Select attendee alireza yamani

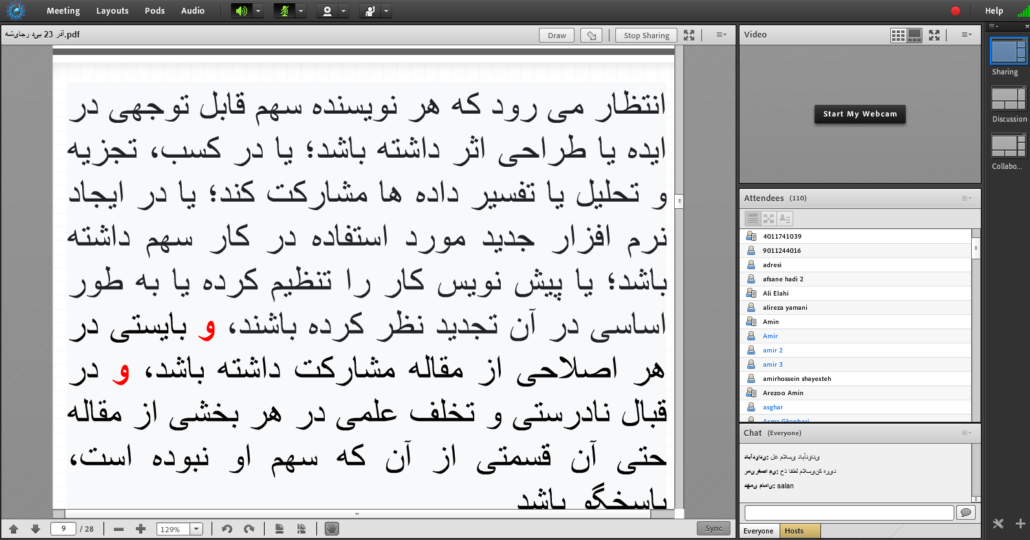coord(856,307)
